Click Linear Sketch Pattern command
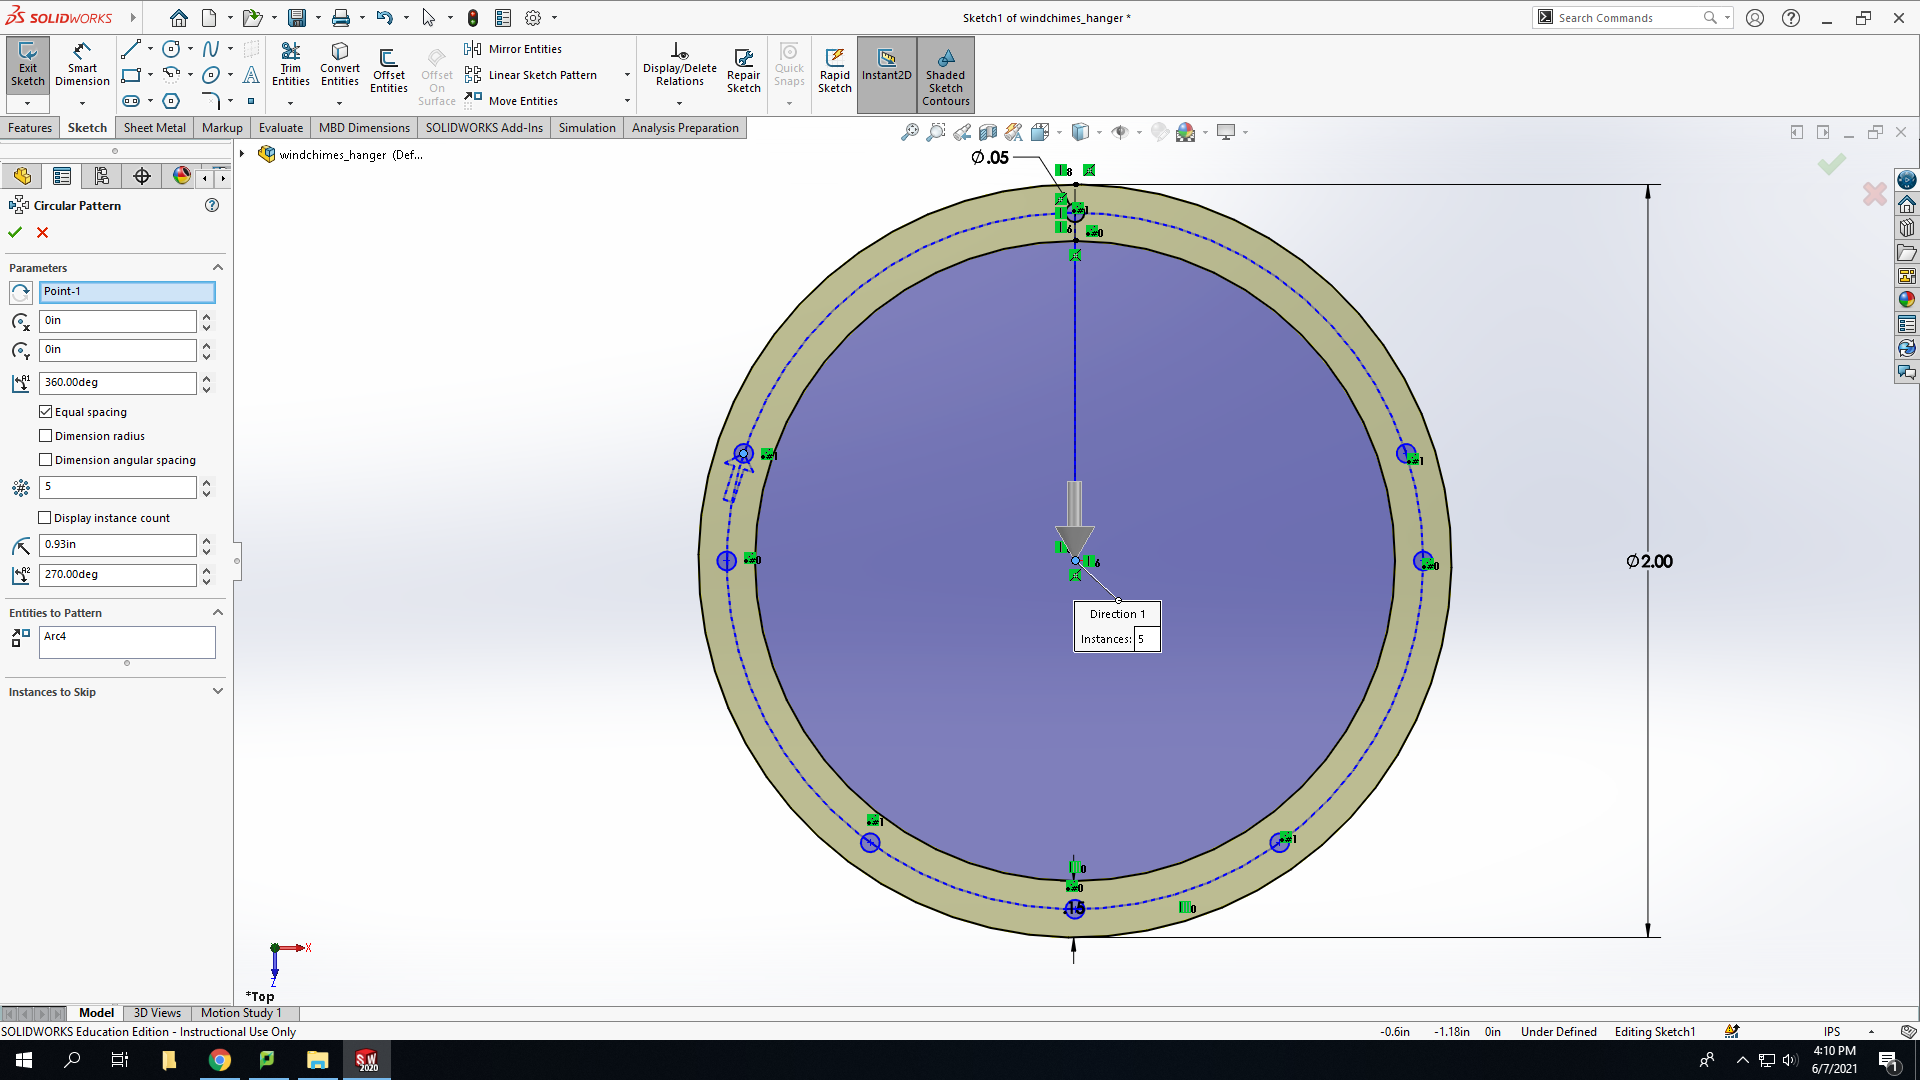 click(532, 75)
